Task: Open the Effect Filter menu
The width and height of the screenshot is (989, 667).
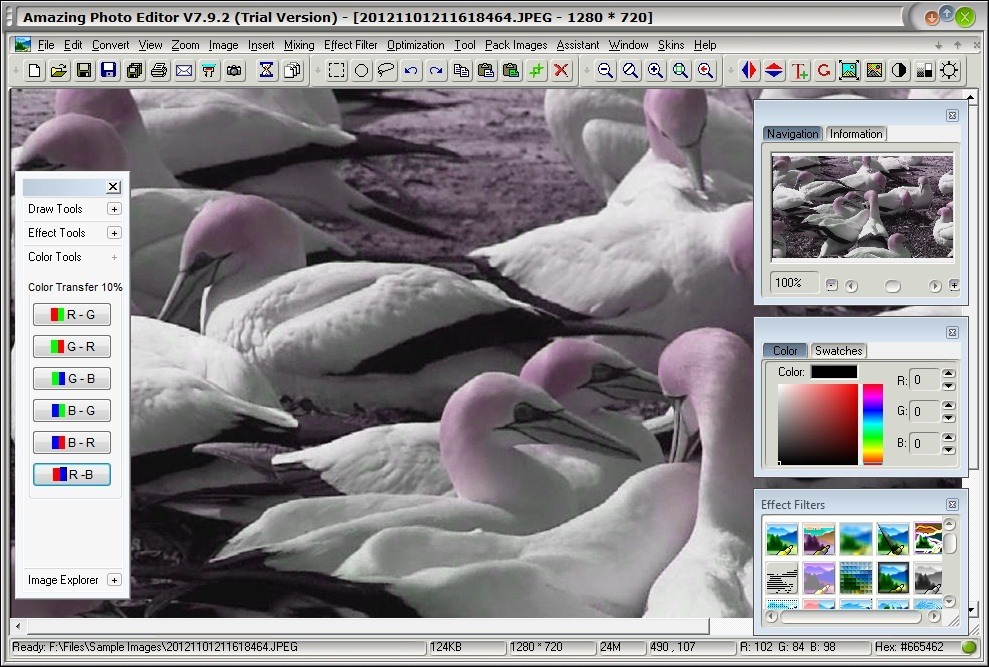Action: pyautogui.click(x=351, y=45)
